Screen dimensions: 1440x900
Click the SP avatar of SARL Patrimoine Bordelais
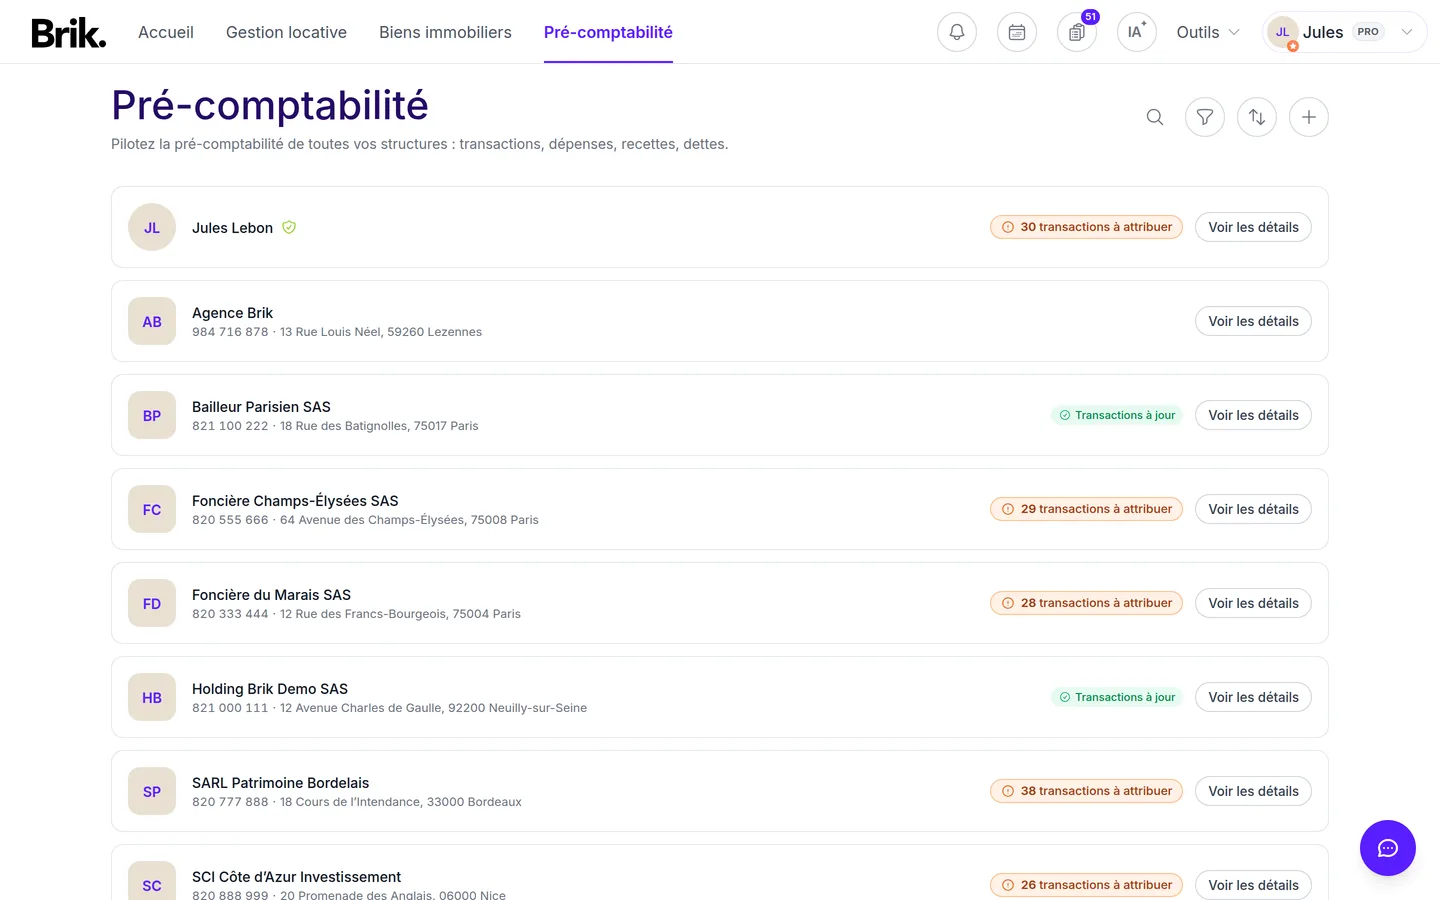(152, 791)
